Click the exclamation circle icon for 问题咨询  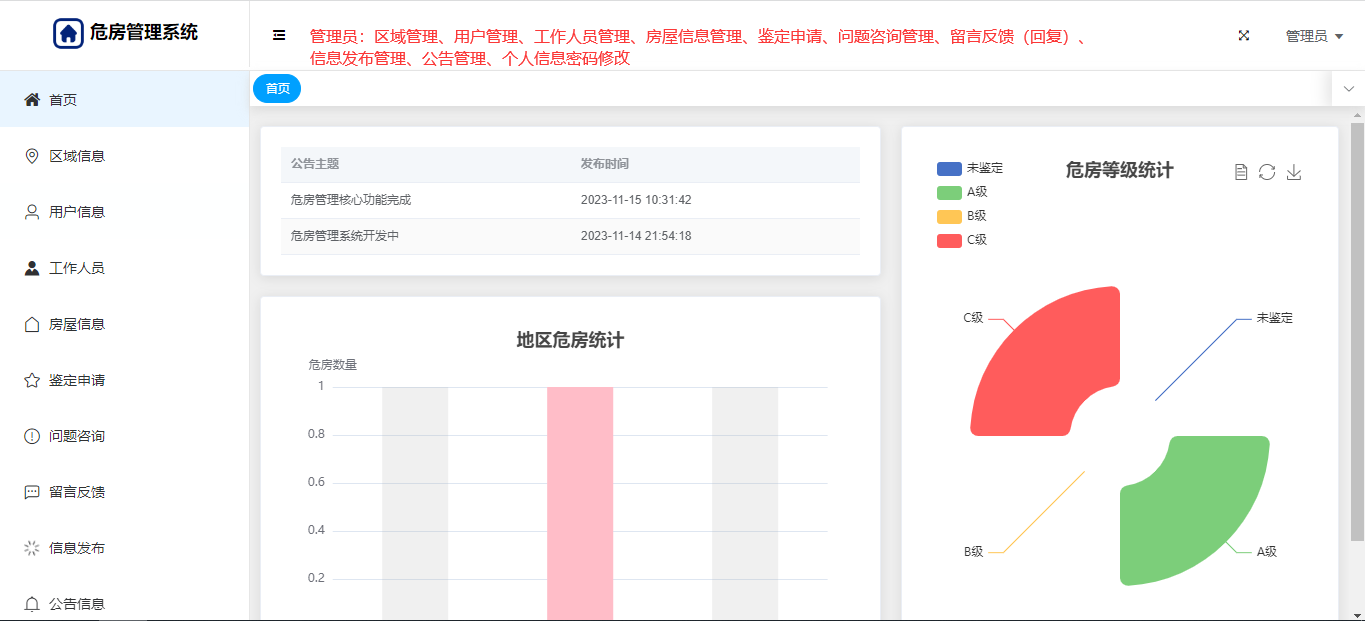pos(32,436)
